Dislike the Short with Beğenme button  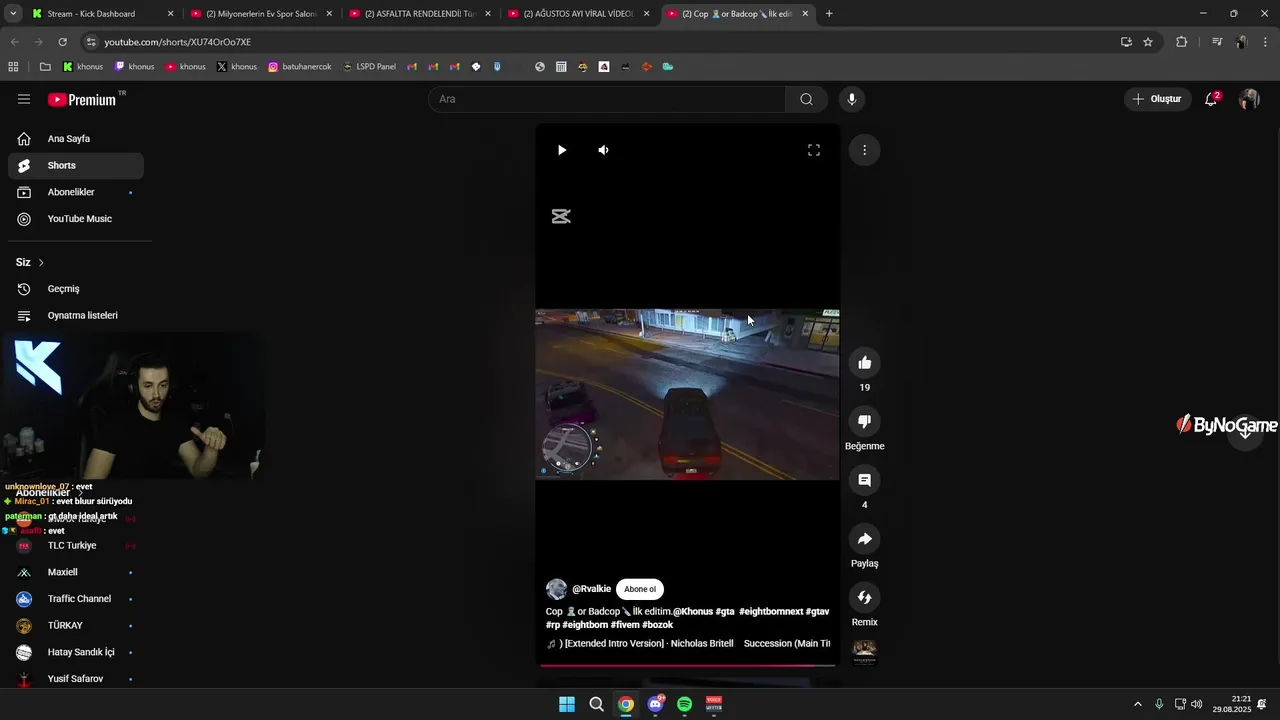pos(865,421)
